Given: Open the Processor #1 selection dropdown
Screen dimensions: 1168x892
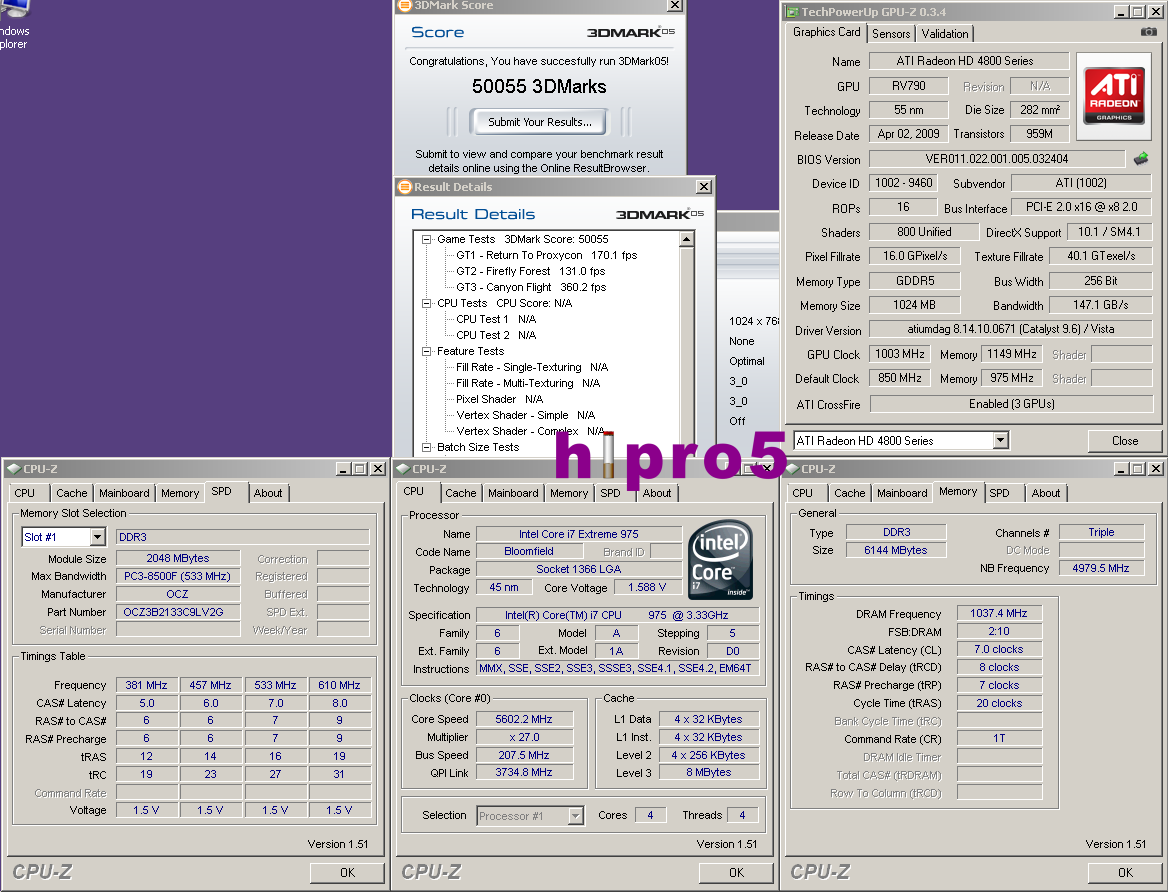Looking at the screenshot, I should [575, 816].
